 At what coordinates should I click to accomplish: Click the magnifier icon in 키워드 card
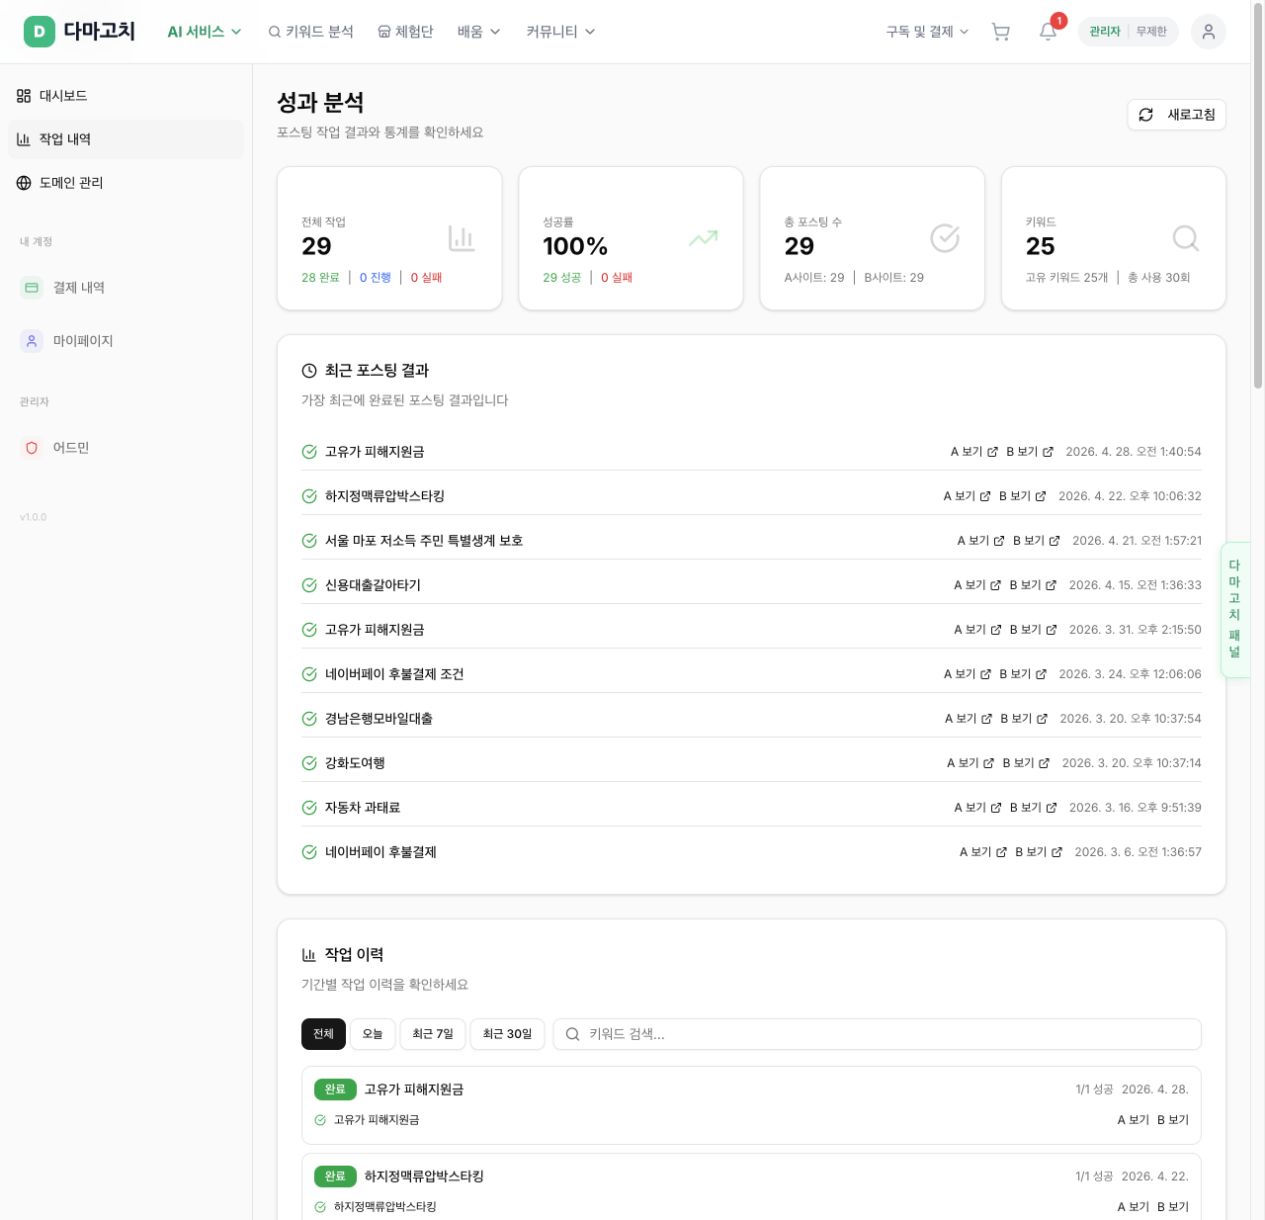[1186, 238]
